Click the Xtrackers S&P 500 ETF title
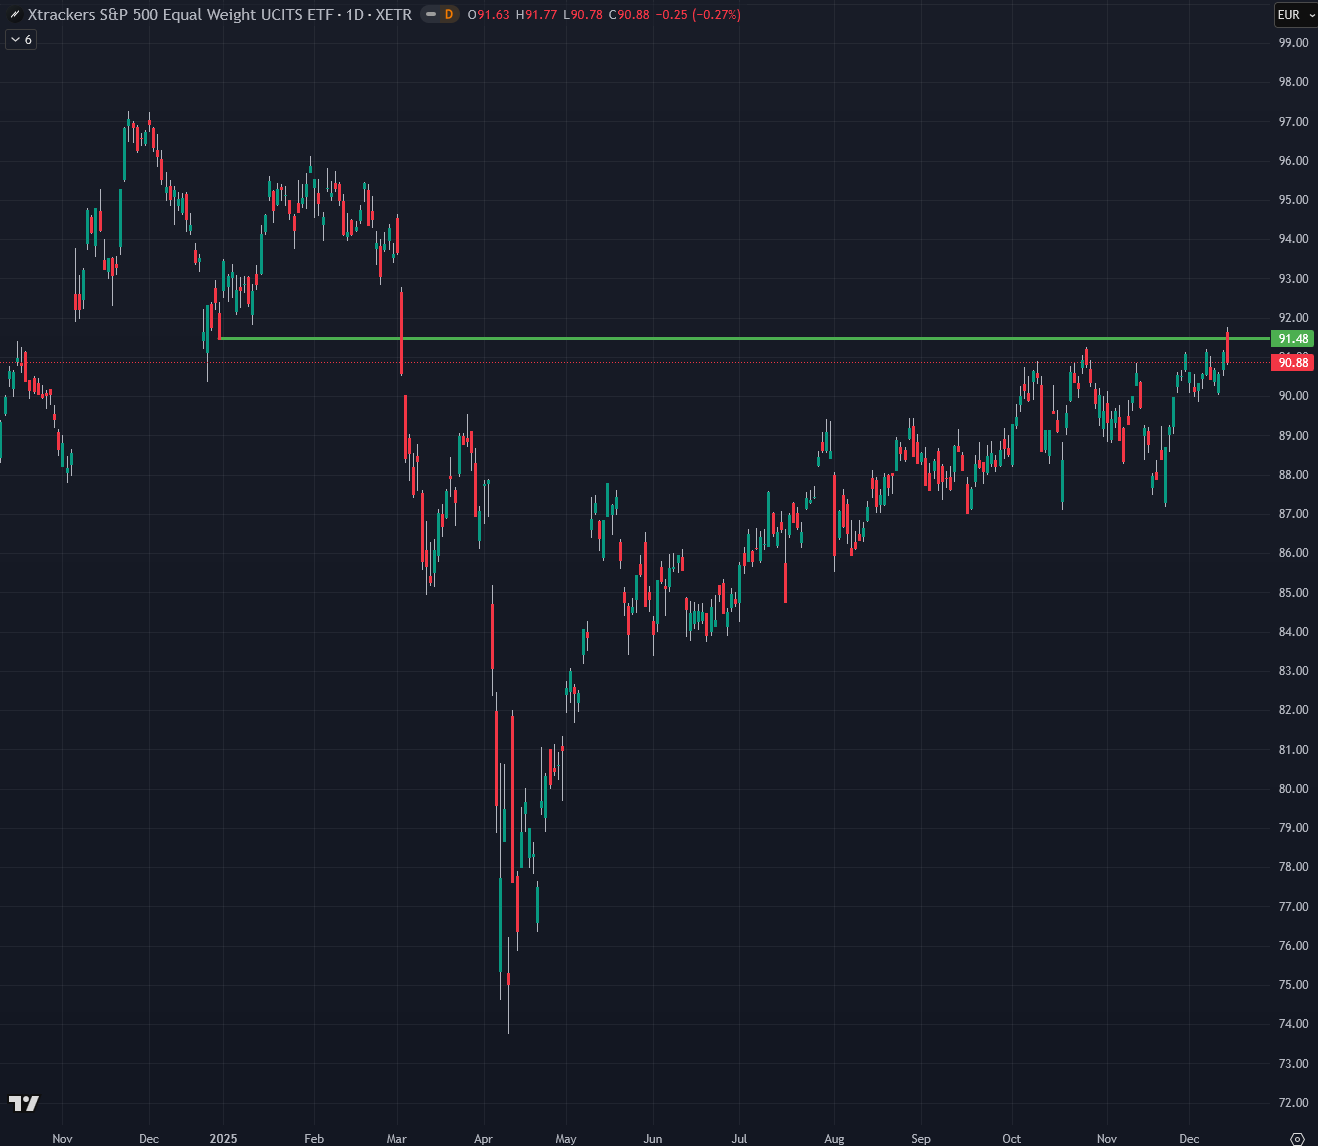 [180, 15]
